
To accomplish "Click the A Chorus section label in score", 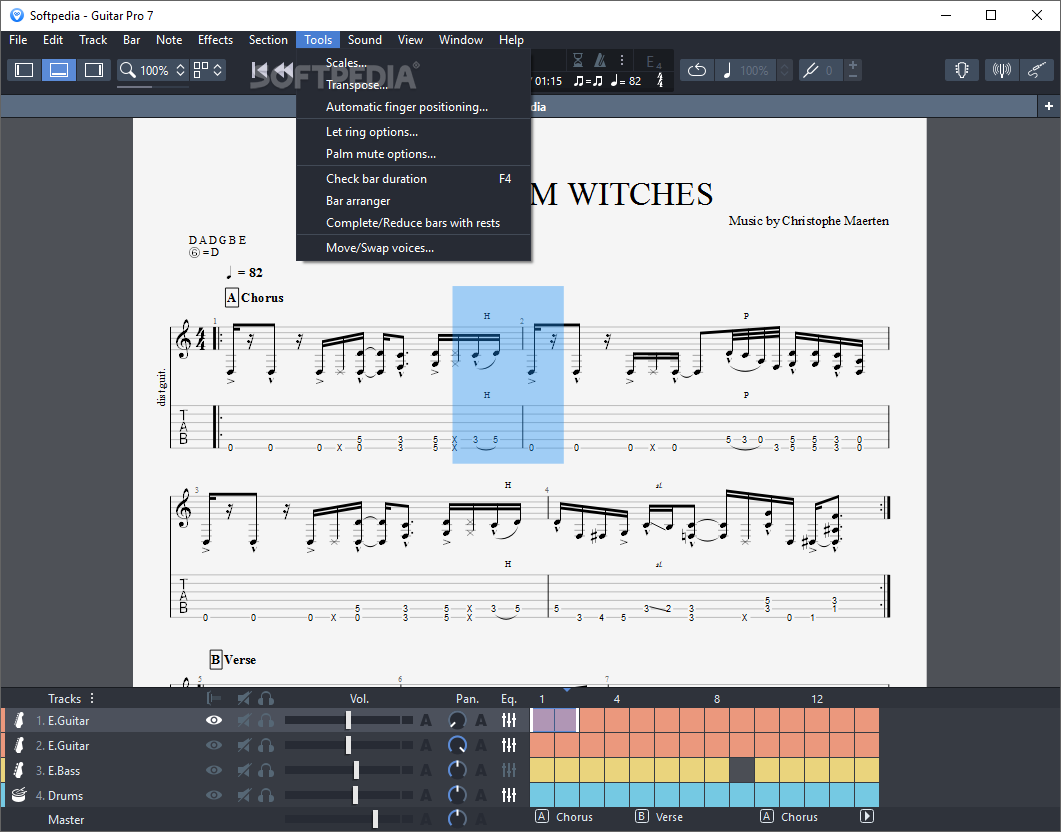I will click(254, 298).
